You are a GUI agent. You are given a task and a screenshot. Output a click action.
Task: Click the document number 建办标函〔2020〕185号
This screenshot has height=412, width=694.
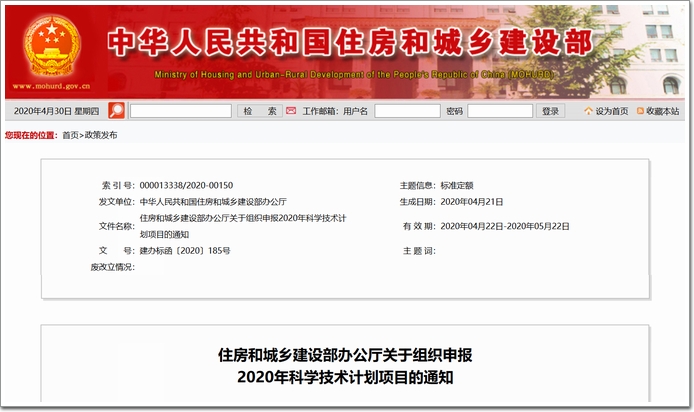185,251
